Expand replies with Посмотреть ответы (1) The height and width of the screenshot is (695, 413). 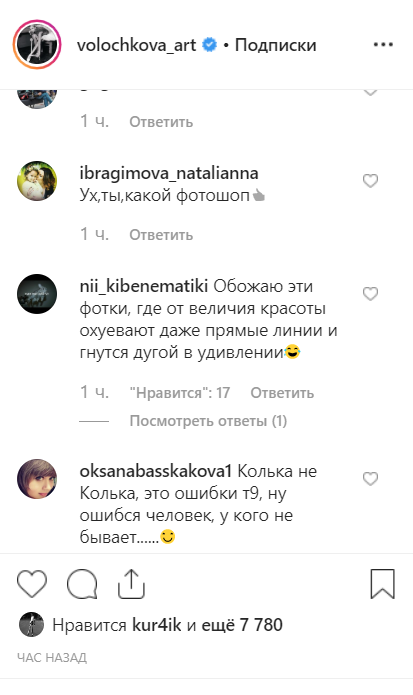click(x=208, y=421)
